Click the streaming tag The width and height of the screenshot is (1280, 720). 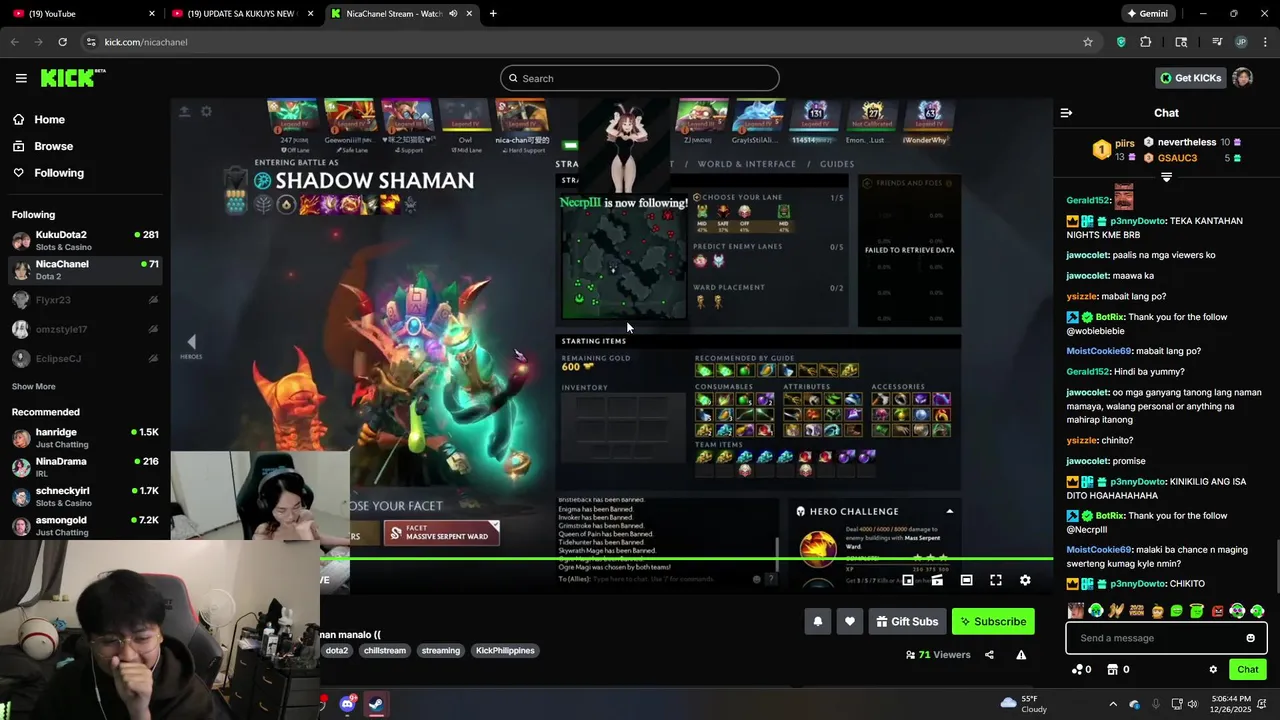point(441,650)
